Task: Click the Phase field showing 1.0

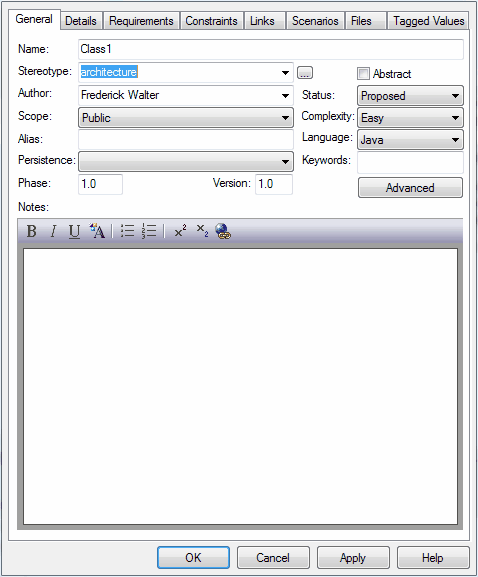Action: pos(100,184)
